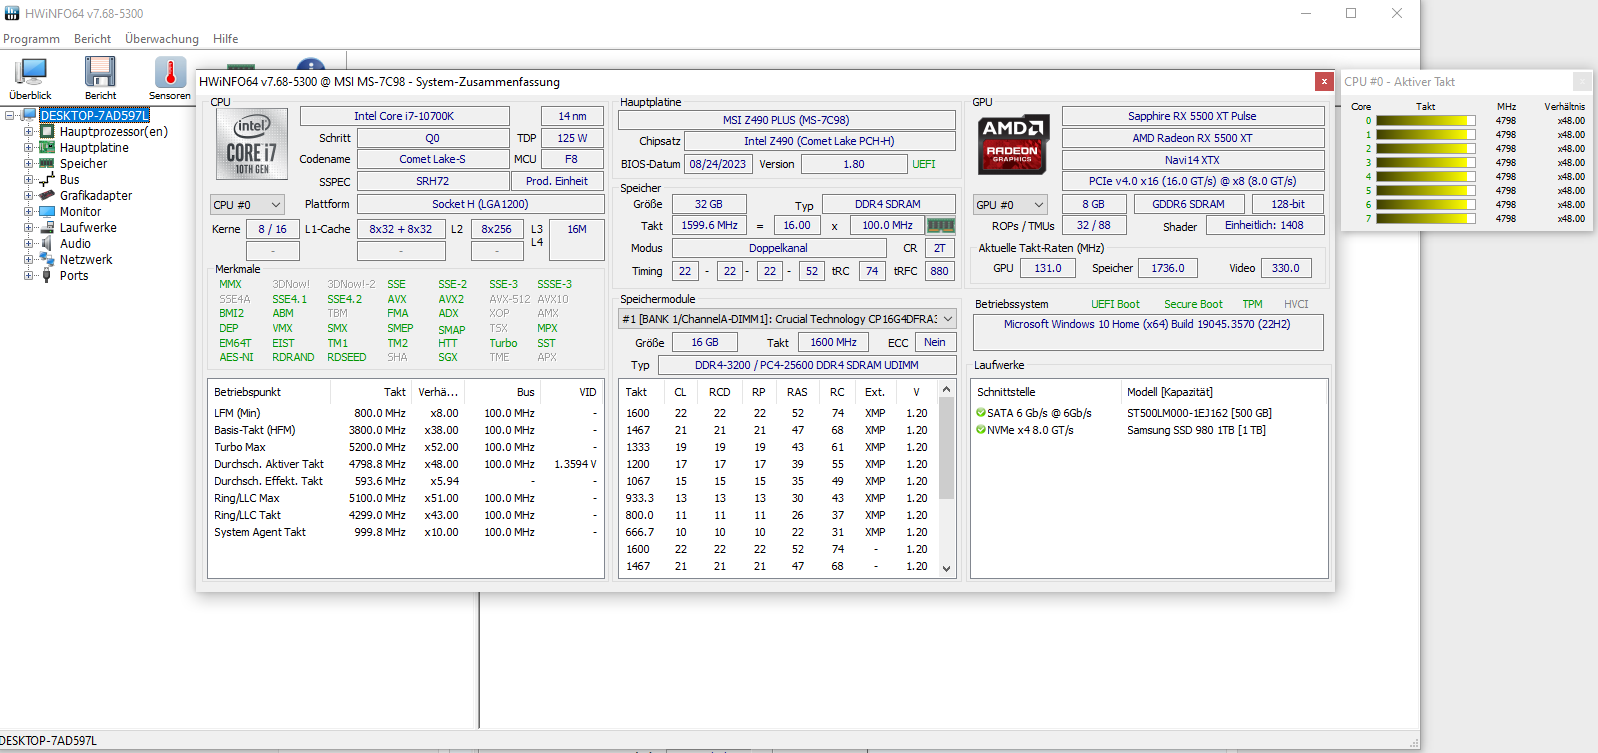The image size is (1598, 753).
Task: Click the Comet Lake-S codename field
Action: 432,159
